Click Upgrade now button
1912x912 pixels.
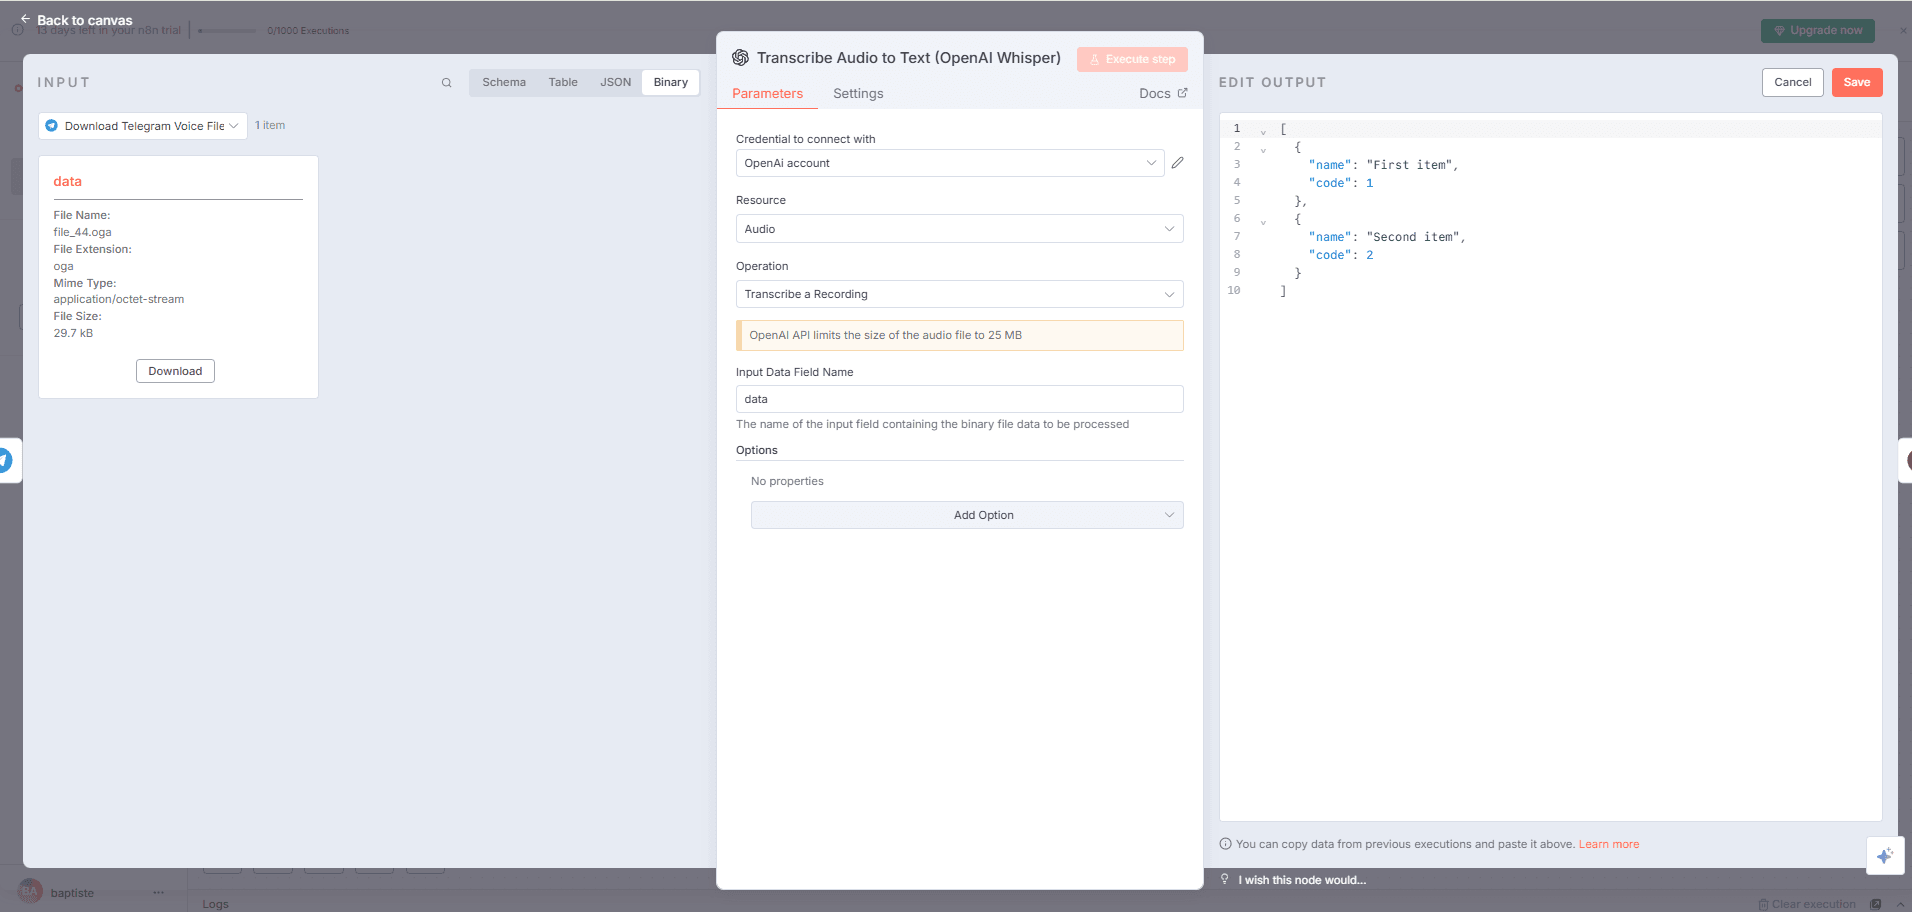tap(1817, 30)
